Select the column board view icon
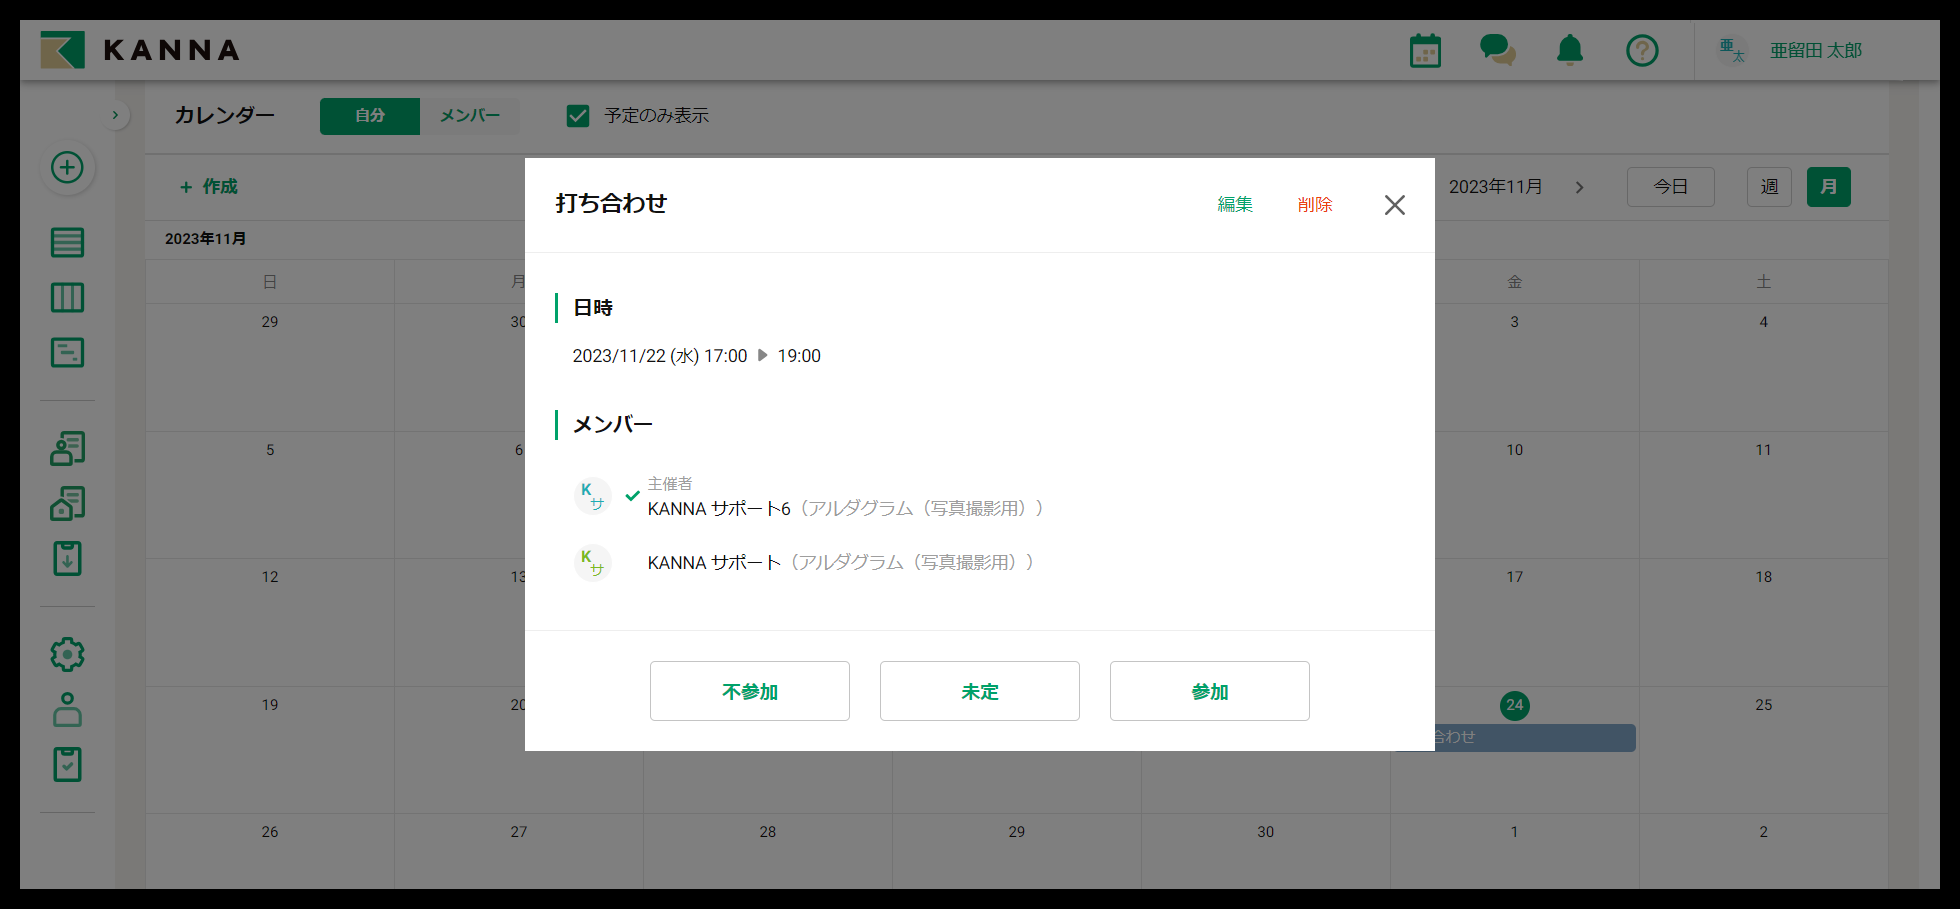The image size is (1960, 909). (x=67, y=297)
